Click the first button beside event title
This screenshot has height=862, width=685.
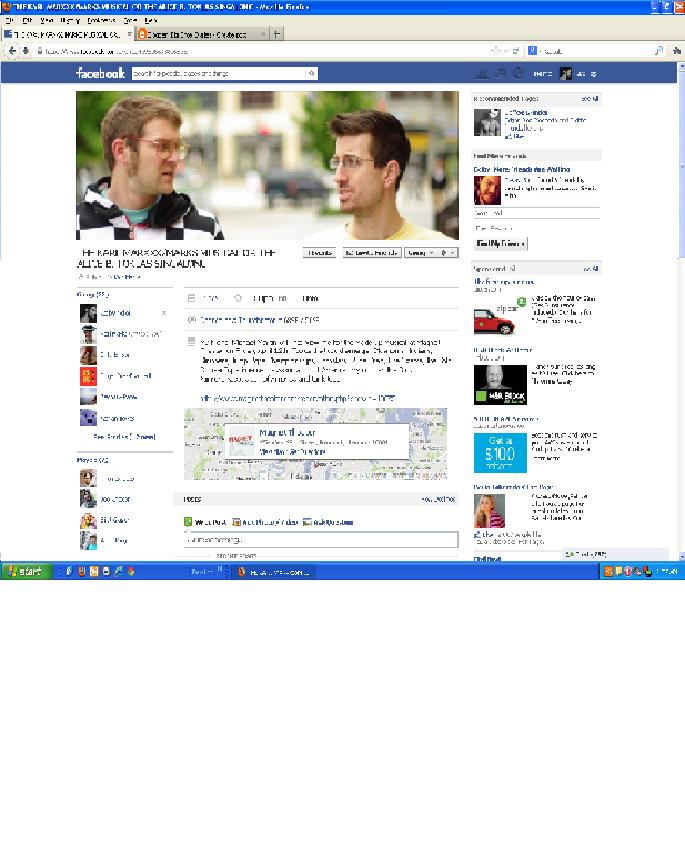(x=319, y=253)
